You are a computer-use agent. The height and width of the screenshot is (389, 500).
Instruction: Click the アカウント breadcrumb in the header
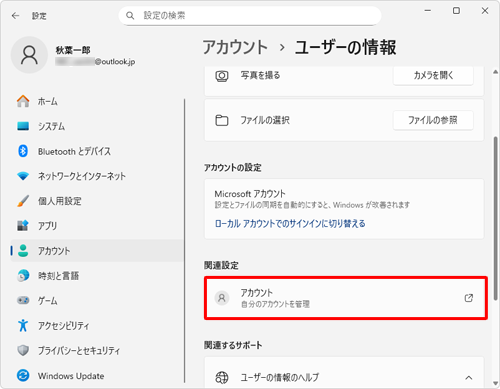click(235, 47)
